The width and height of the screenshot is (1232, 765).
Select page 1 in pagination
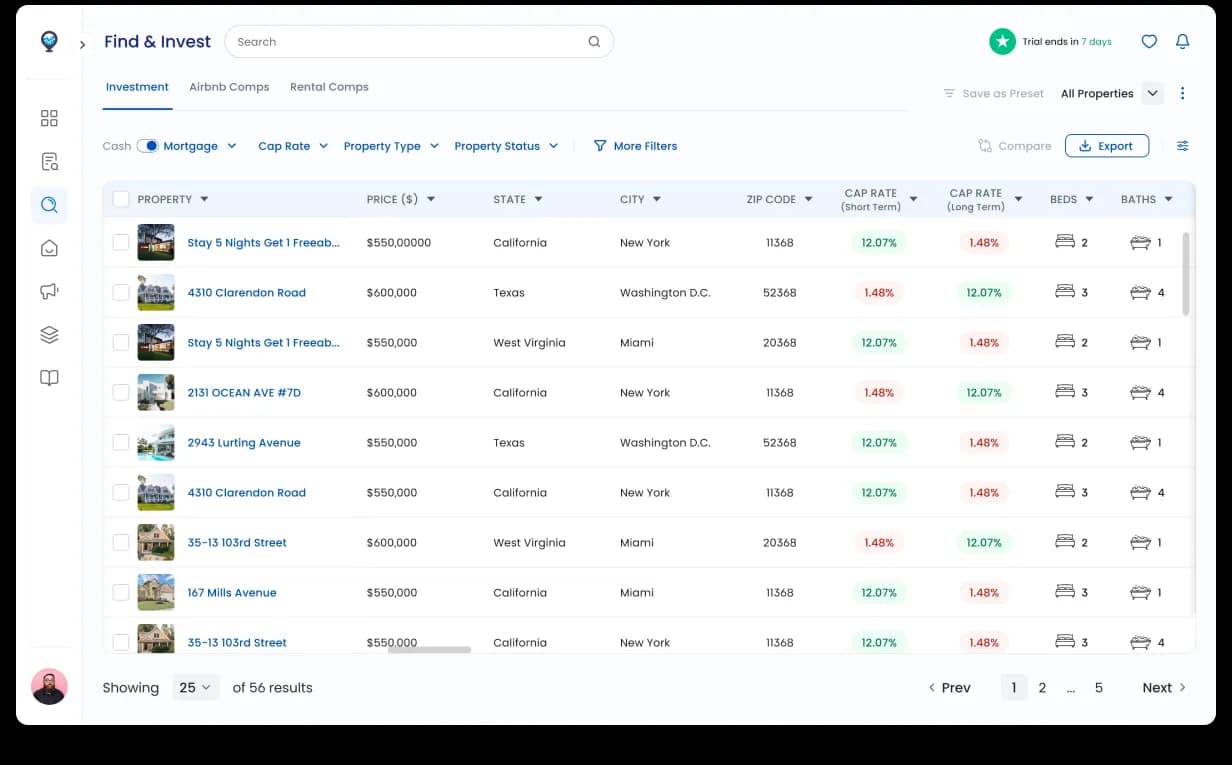pyautogui.click(x=1014, y=687)
